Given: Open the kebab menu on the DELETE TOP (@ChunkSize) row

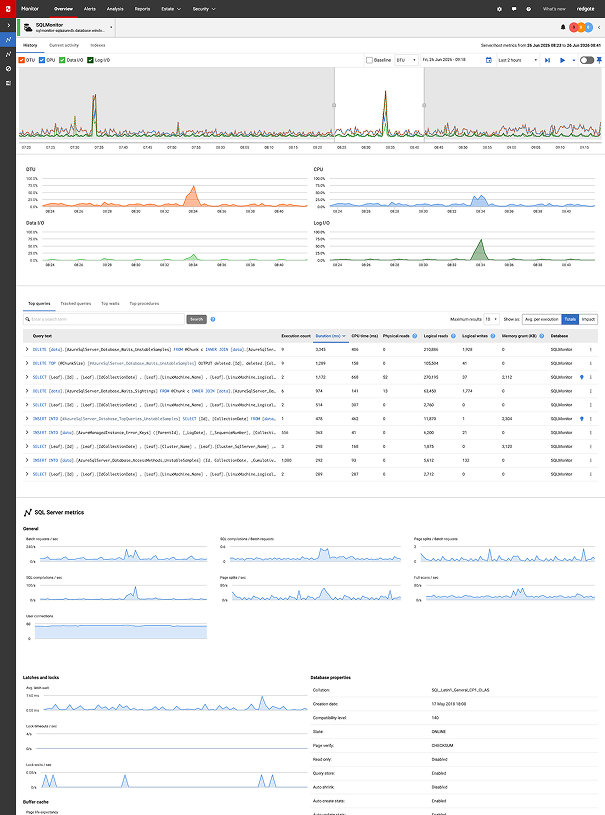Looking at the screenshot, I should (590, 363).
